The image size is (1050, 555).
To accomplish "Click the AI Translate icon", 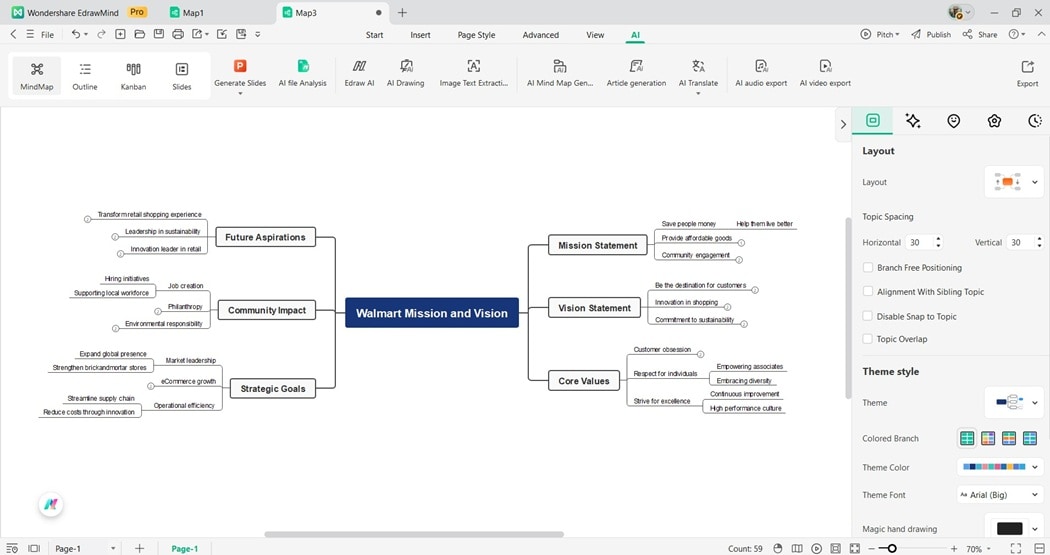I will click(698, 66).
